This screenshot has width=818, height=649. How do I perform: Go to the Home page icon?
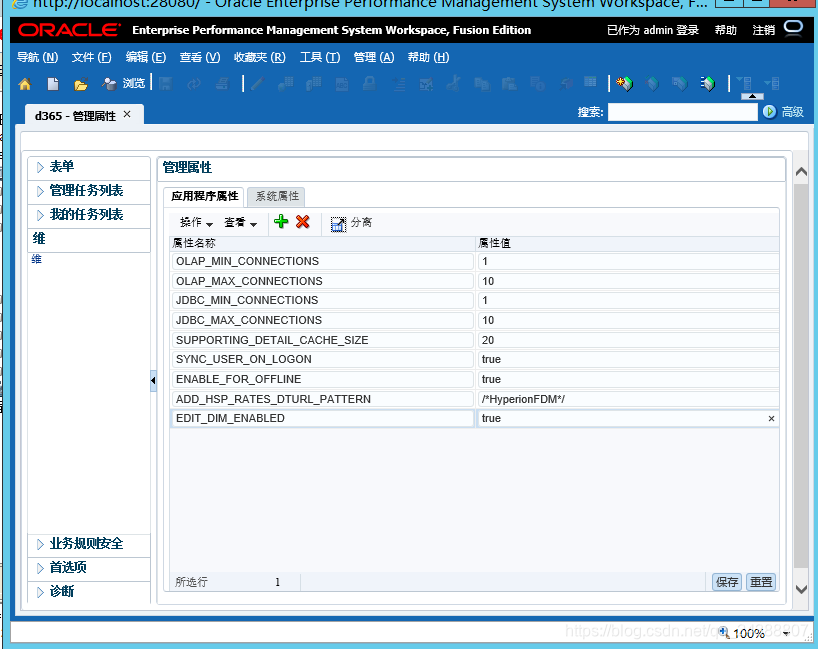[25, 83]
